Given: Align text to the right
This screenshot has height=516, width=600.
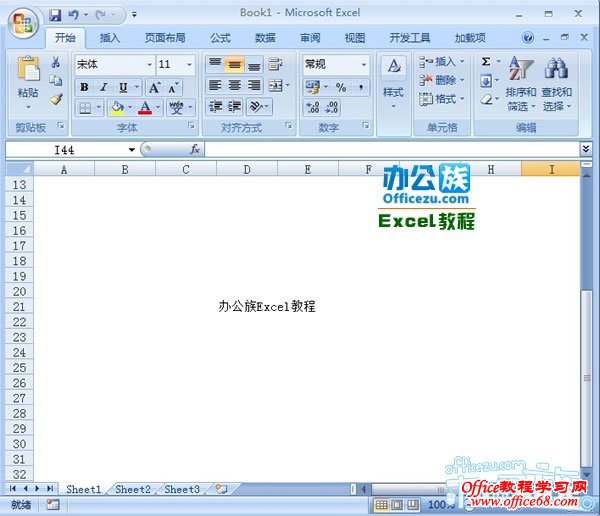Looking at the screenshot, I should coord(254,85).
